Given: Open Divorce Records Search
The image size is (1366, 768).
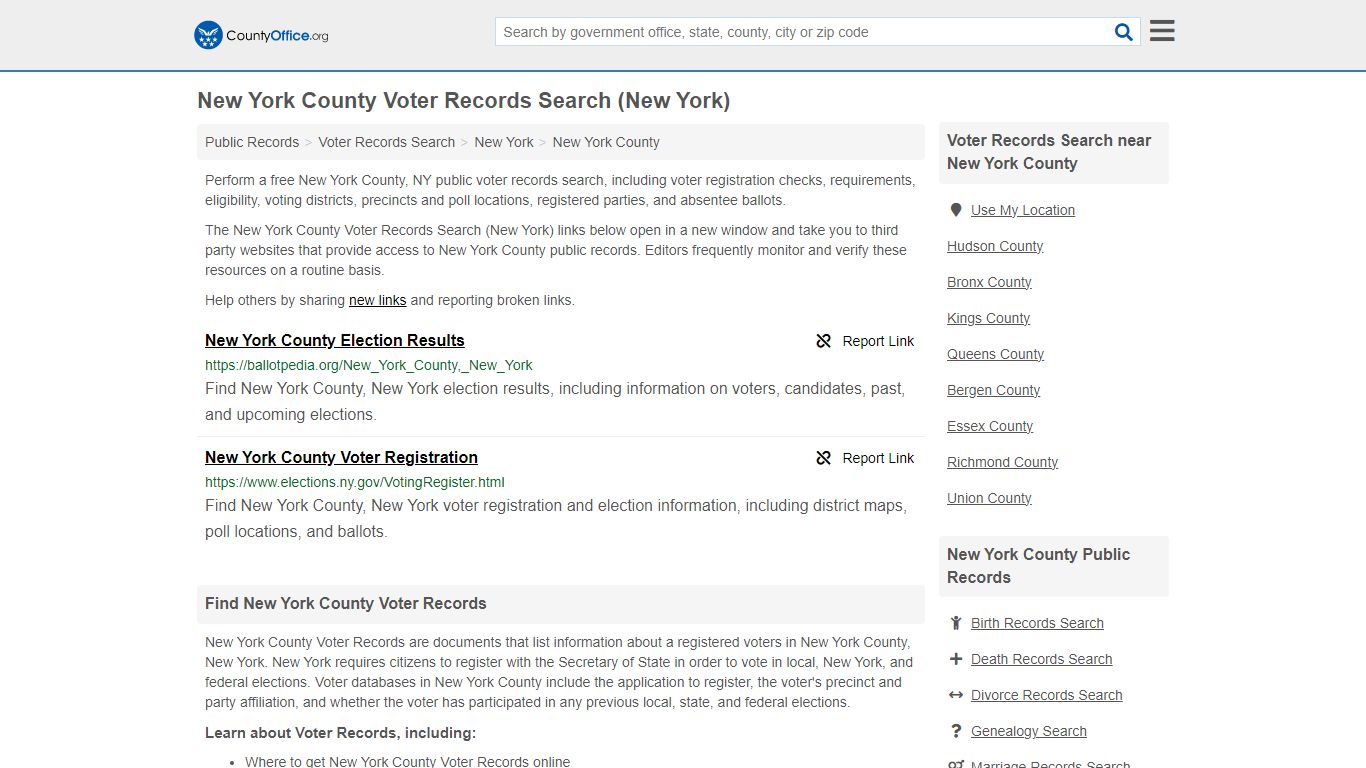Looking at the screenshot, I should click(x=1046, y=695).
